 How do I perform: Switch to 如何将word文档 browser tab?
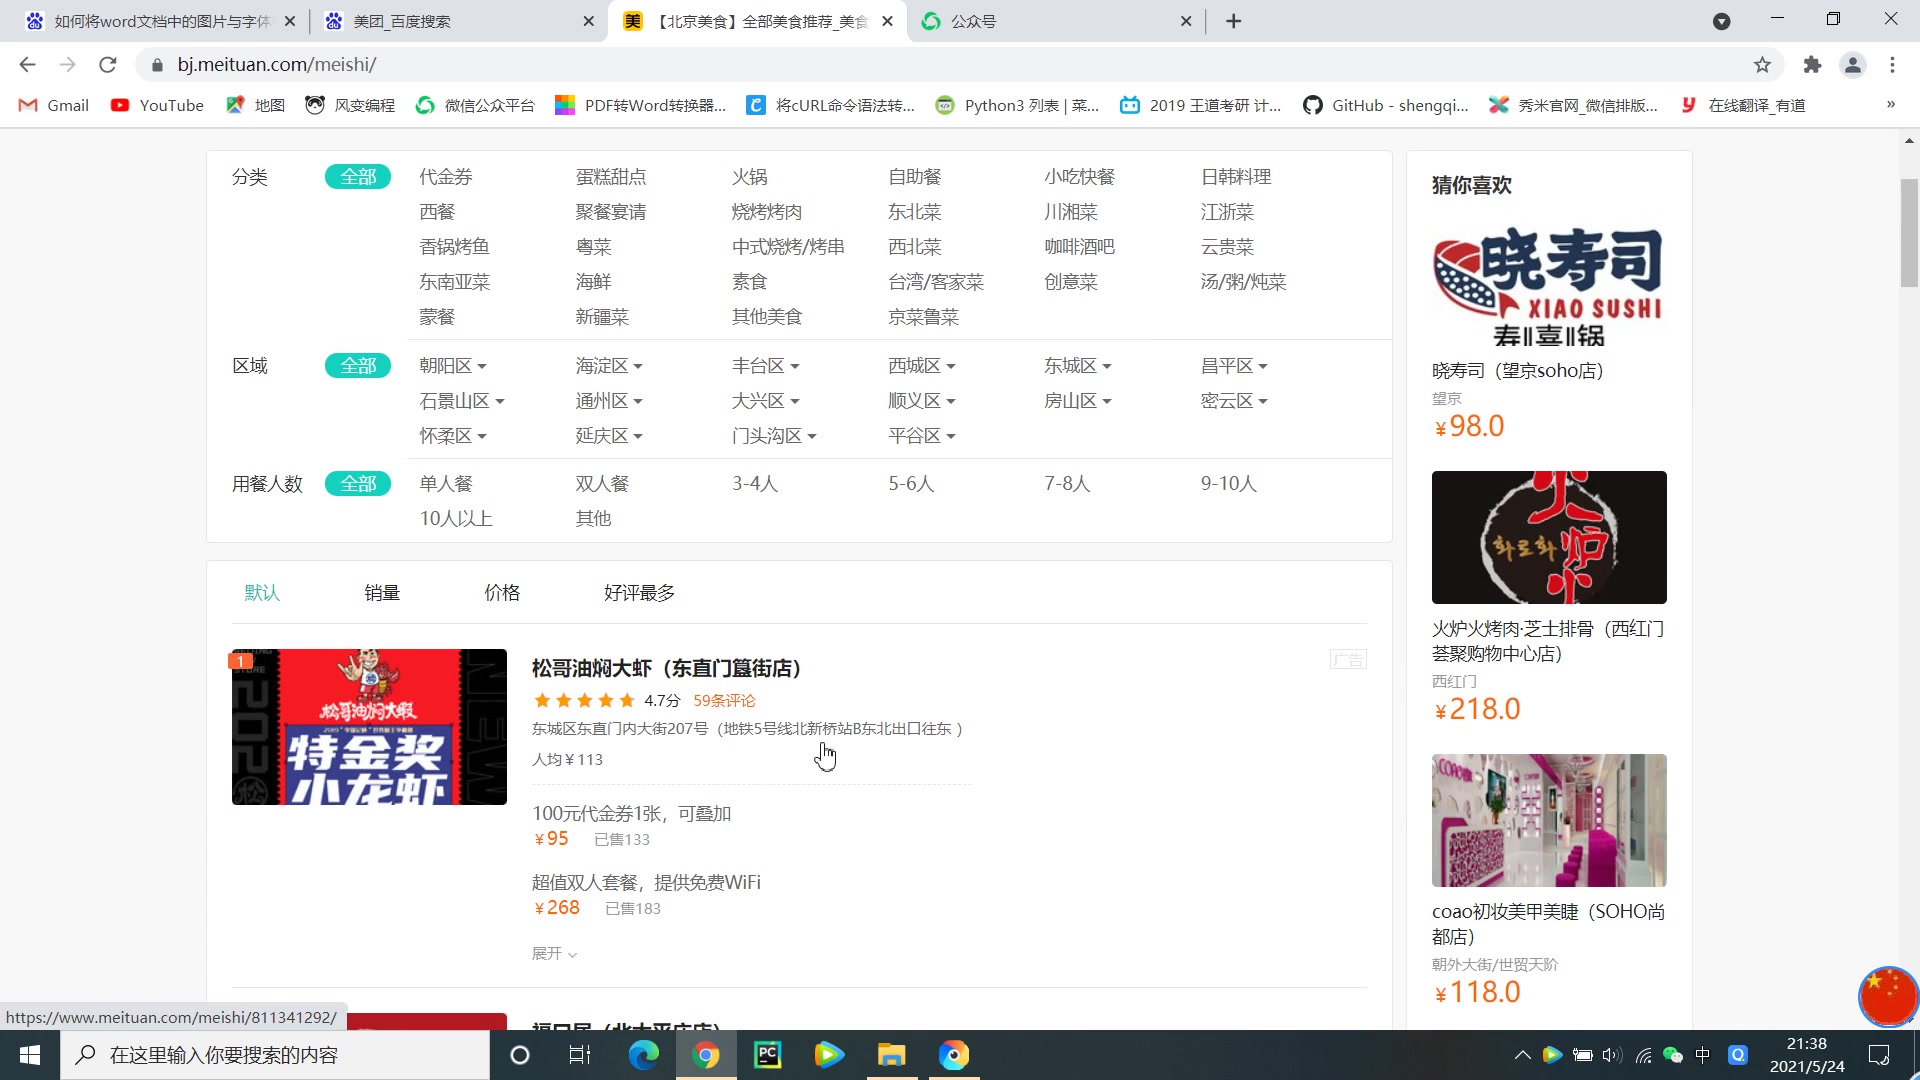point(160,21)
